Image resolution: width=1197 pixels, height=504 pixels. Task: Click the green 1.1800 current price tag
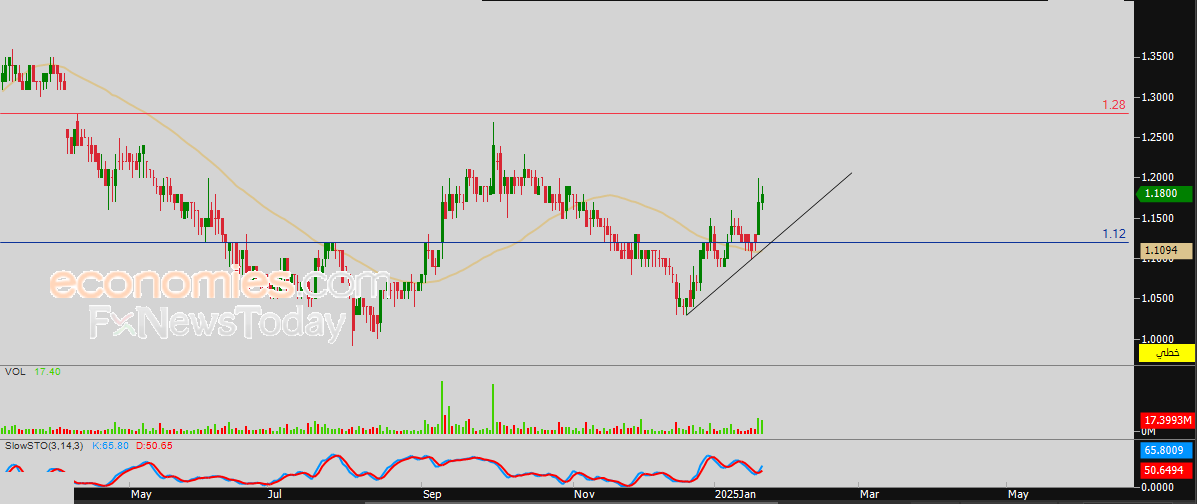[1165, 194]
